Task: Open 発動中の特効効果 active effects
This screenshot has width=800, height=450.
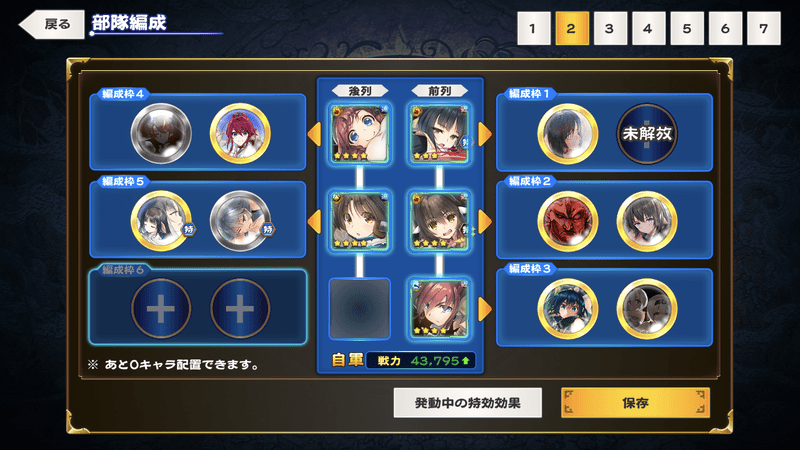Action: 467,403
